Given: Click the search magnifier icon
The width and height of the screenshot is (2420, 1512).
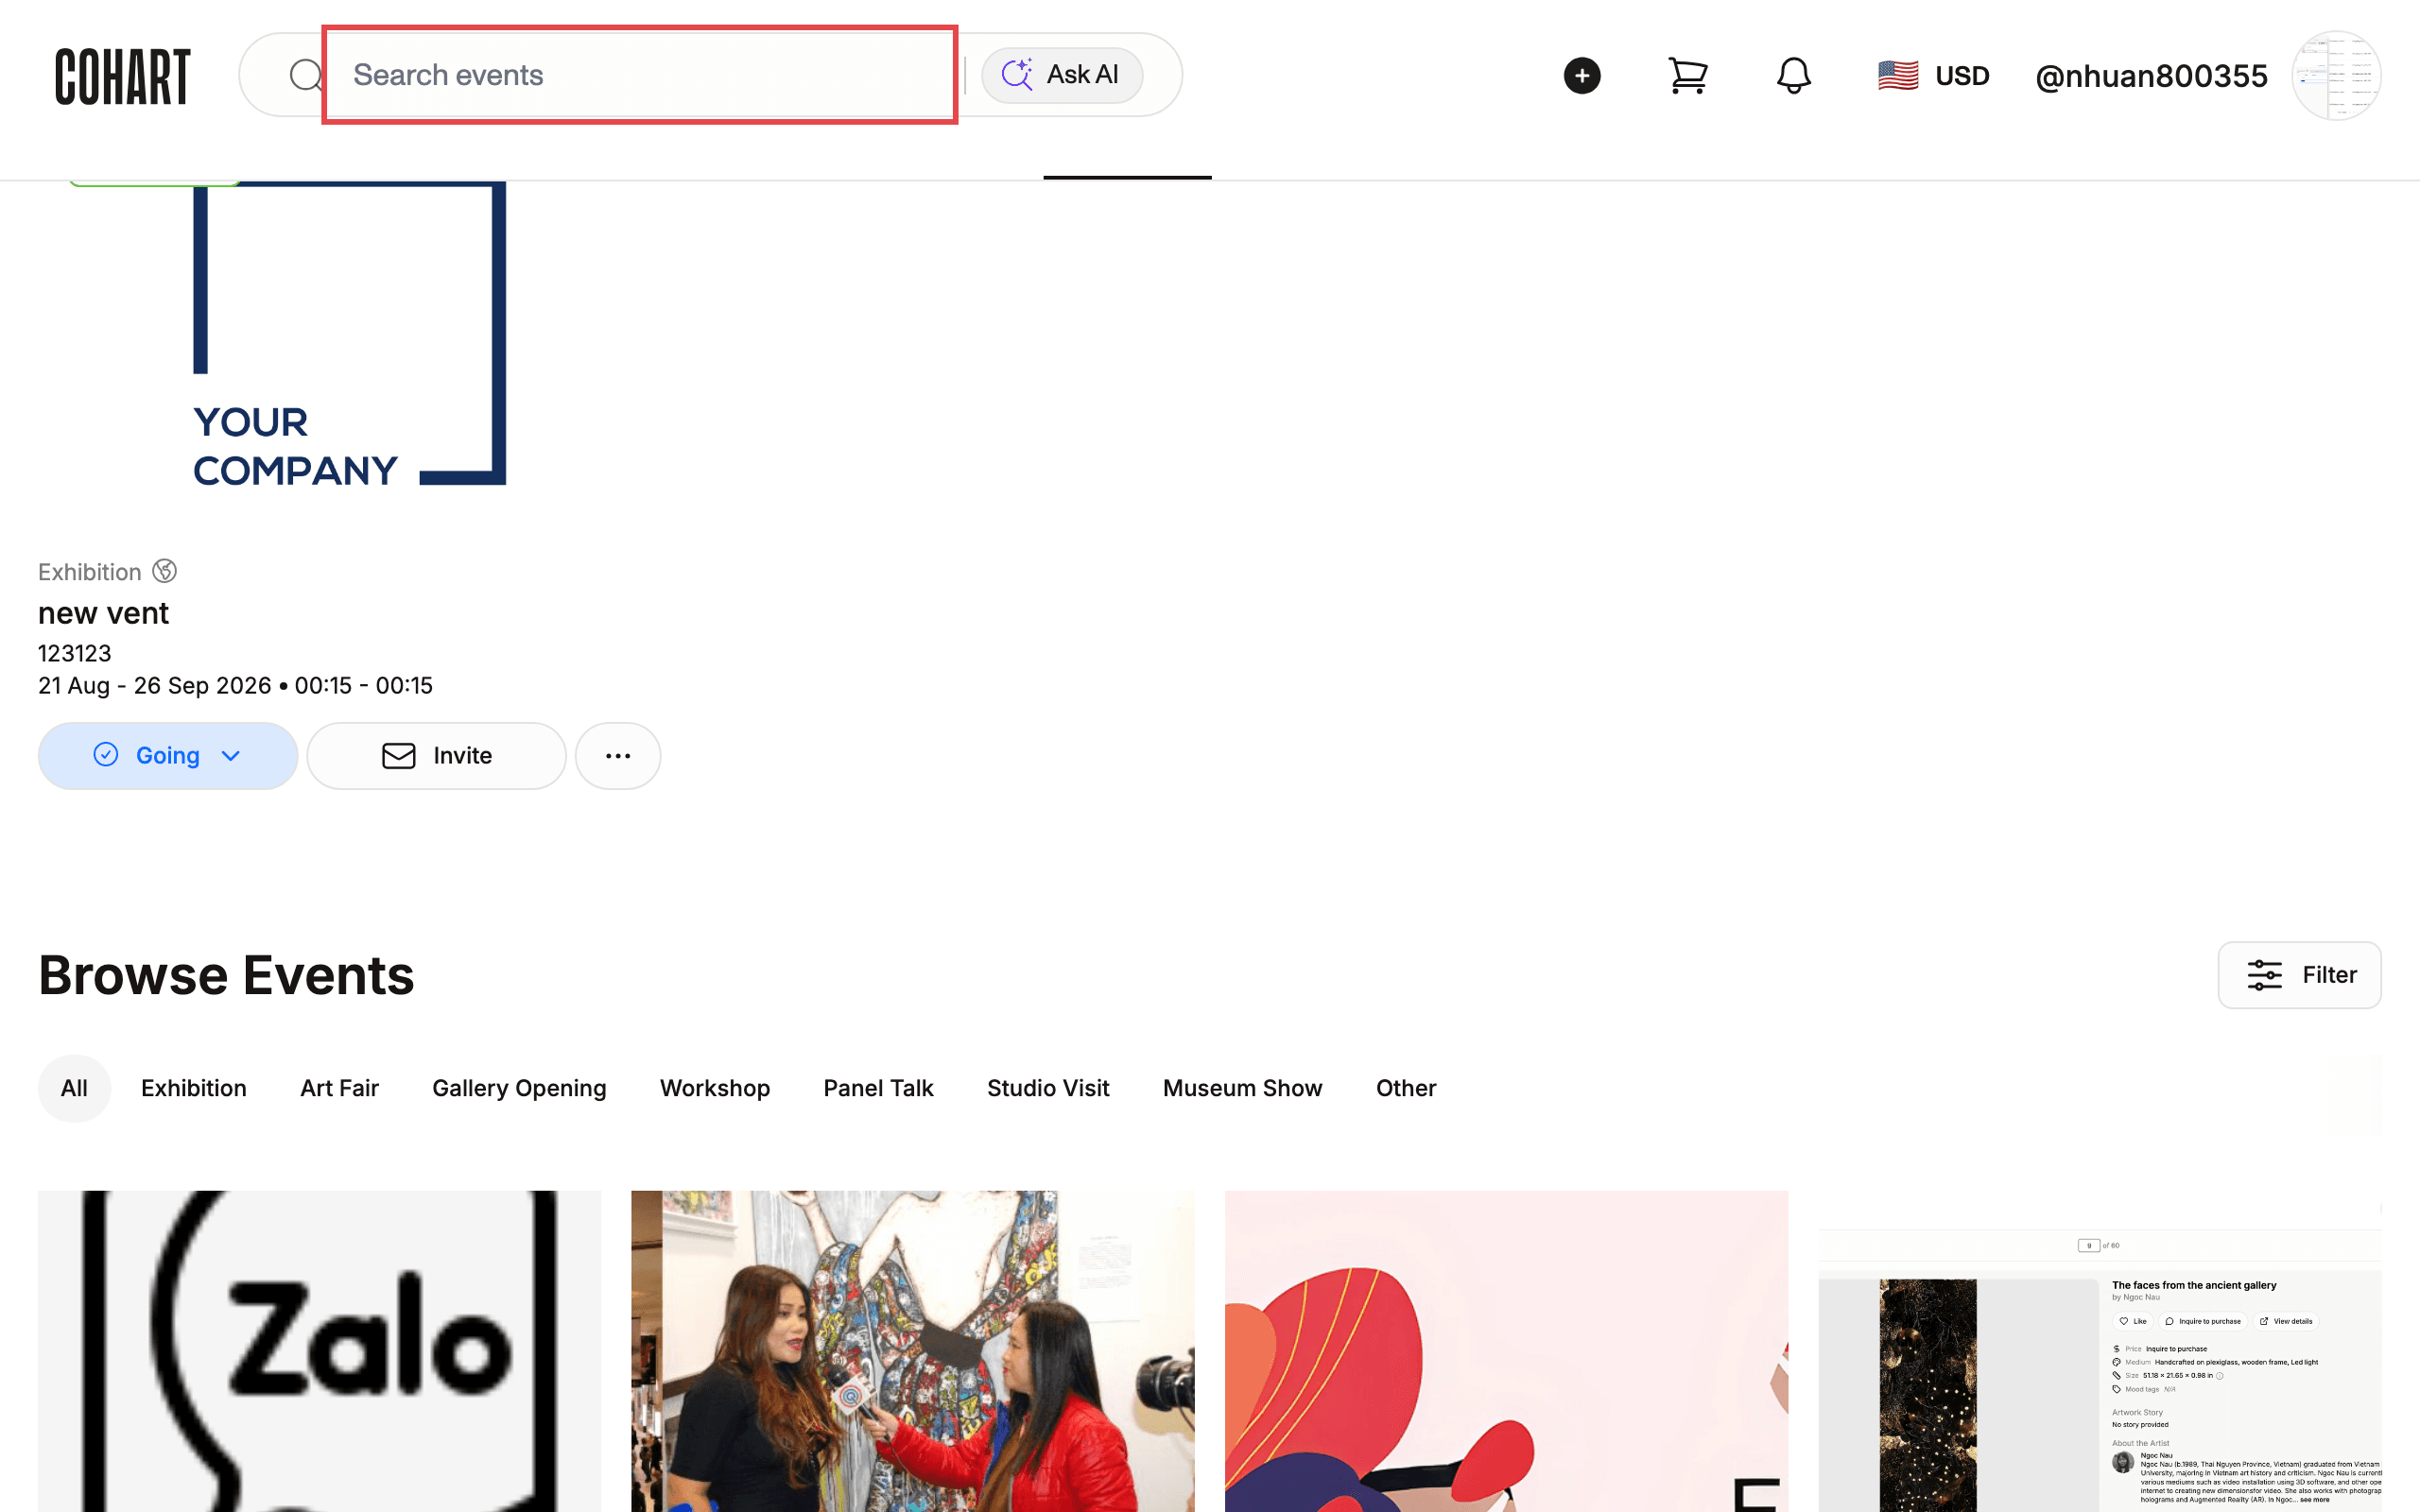Looking at the screenshot, I should click(x=306, y=75).
